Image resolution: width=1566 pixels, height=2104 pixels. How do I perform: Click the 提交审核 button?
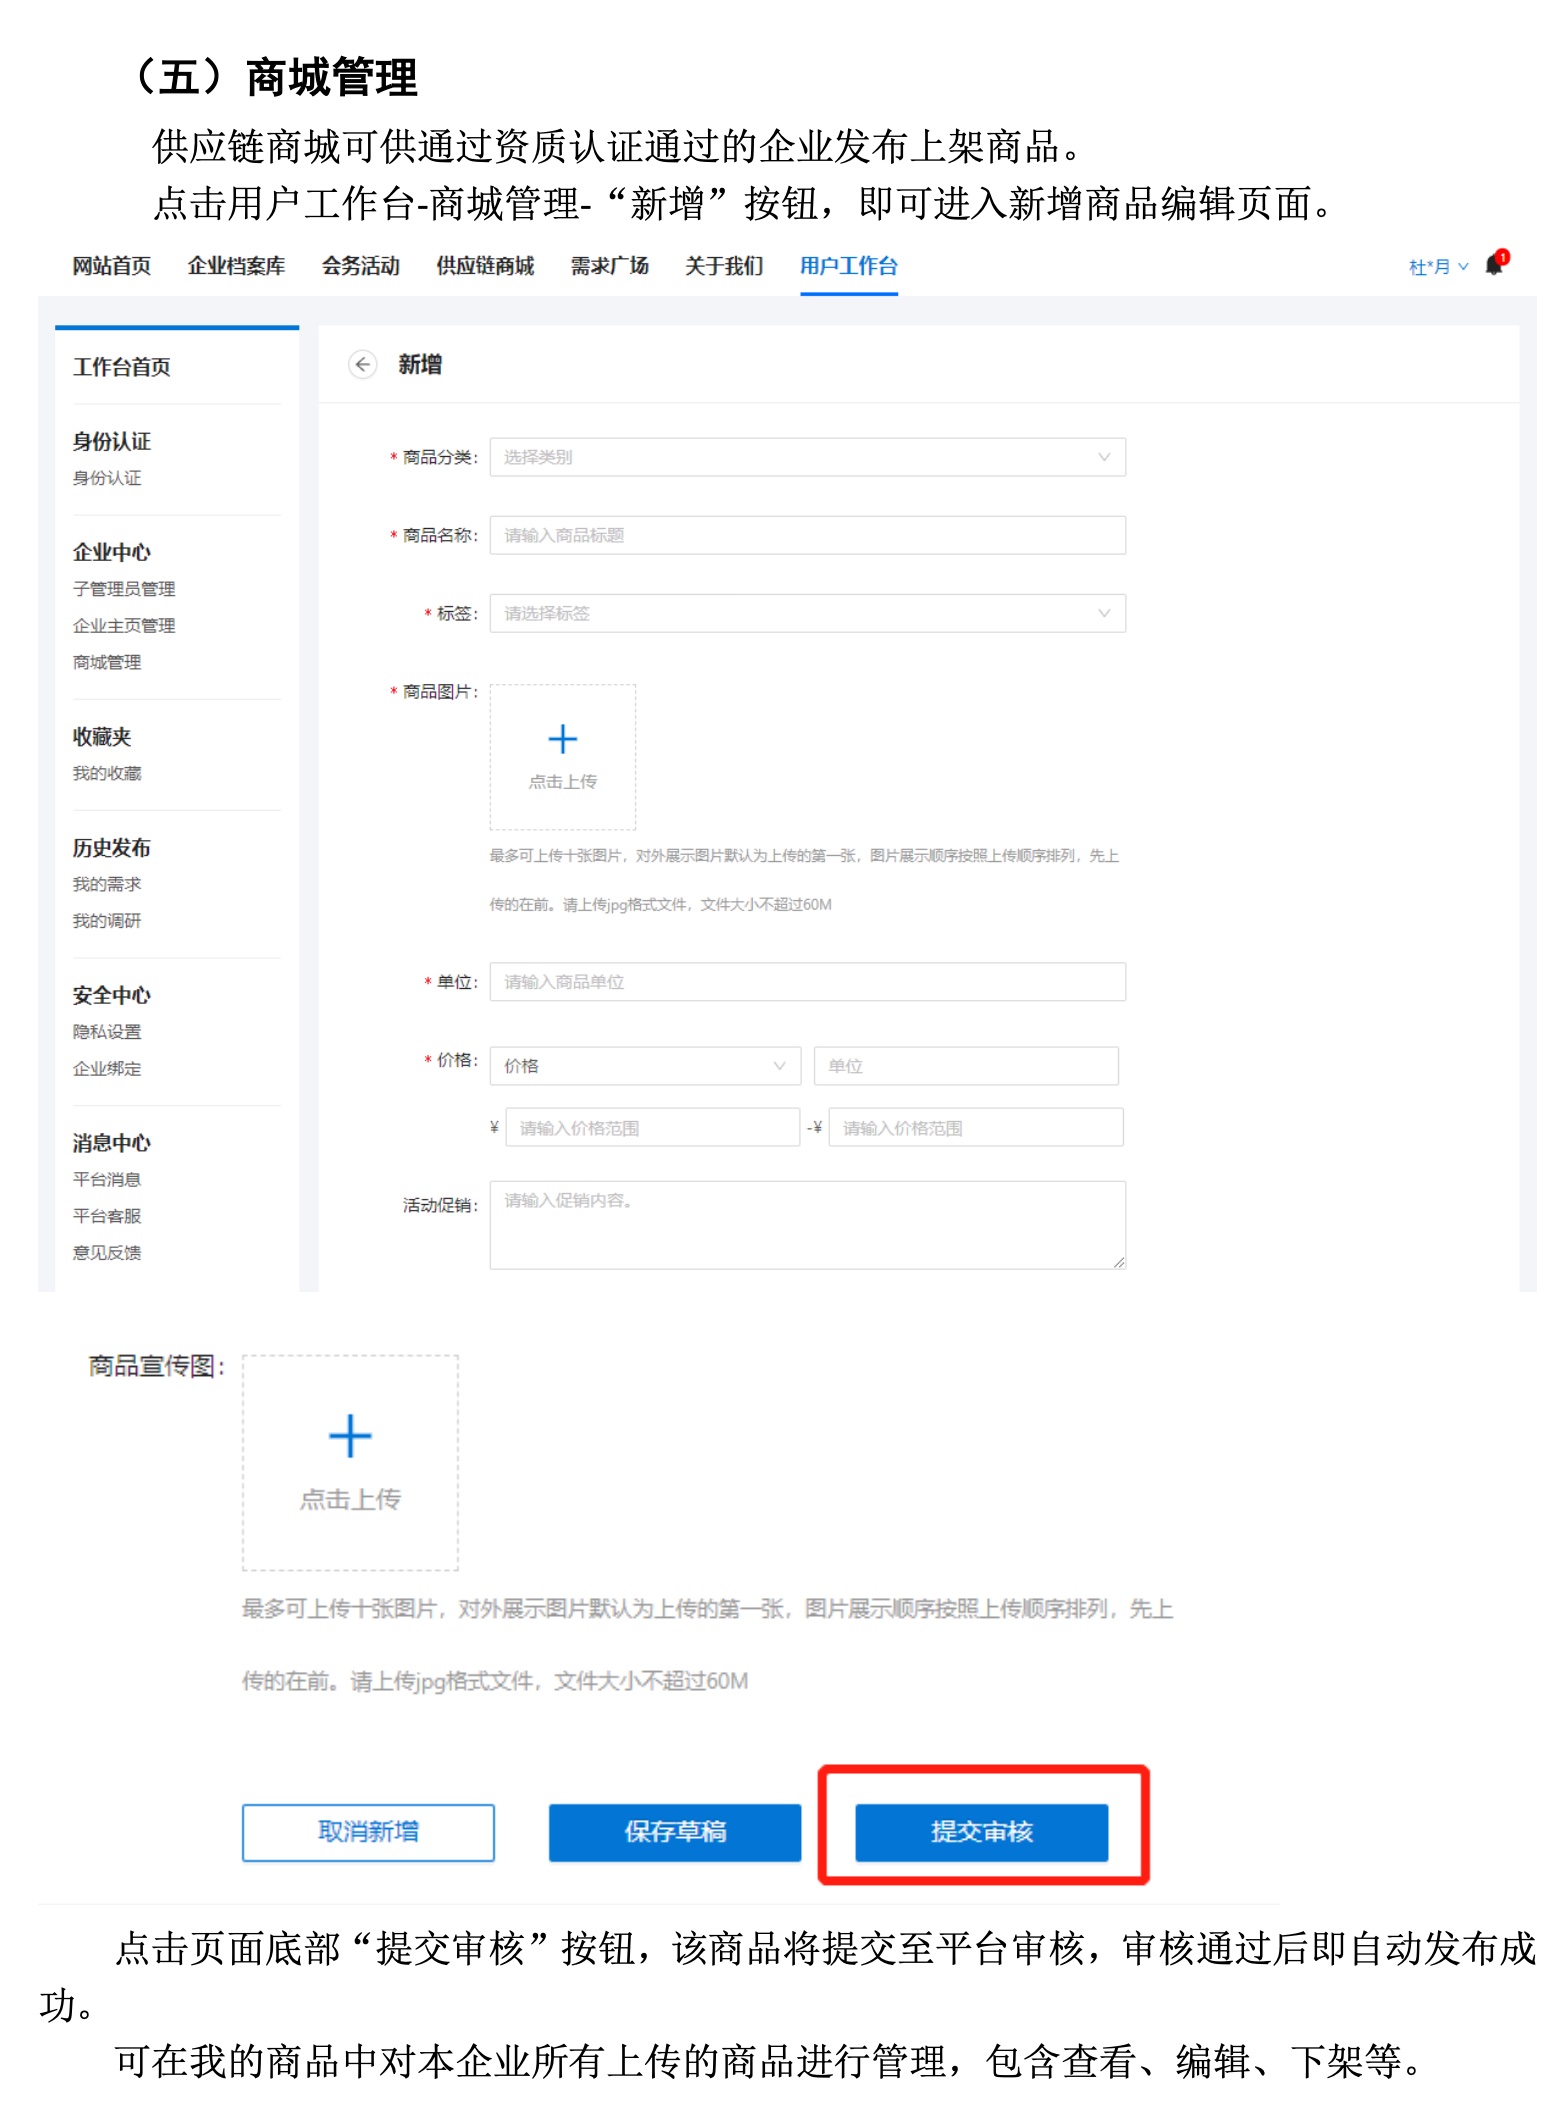click(x=982, y=1832)
